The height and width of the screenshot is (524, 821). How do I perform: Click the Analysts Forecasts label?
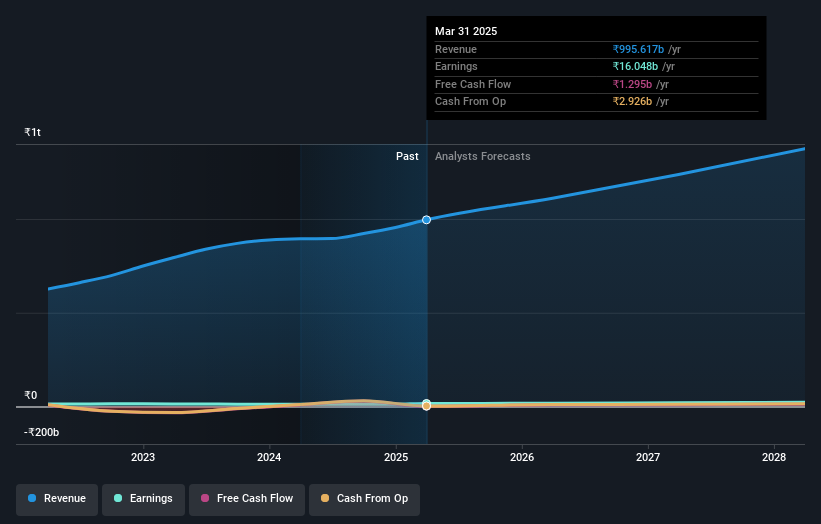pos(482,157)
